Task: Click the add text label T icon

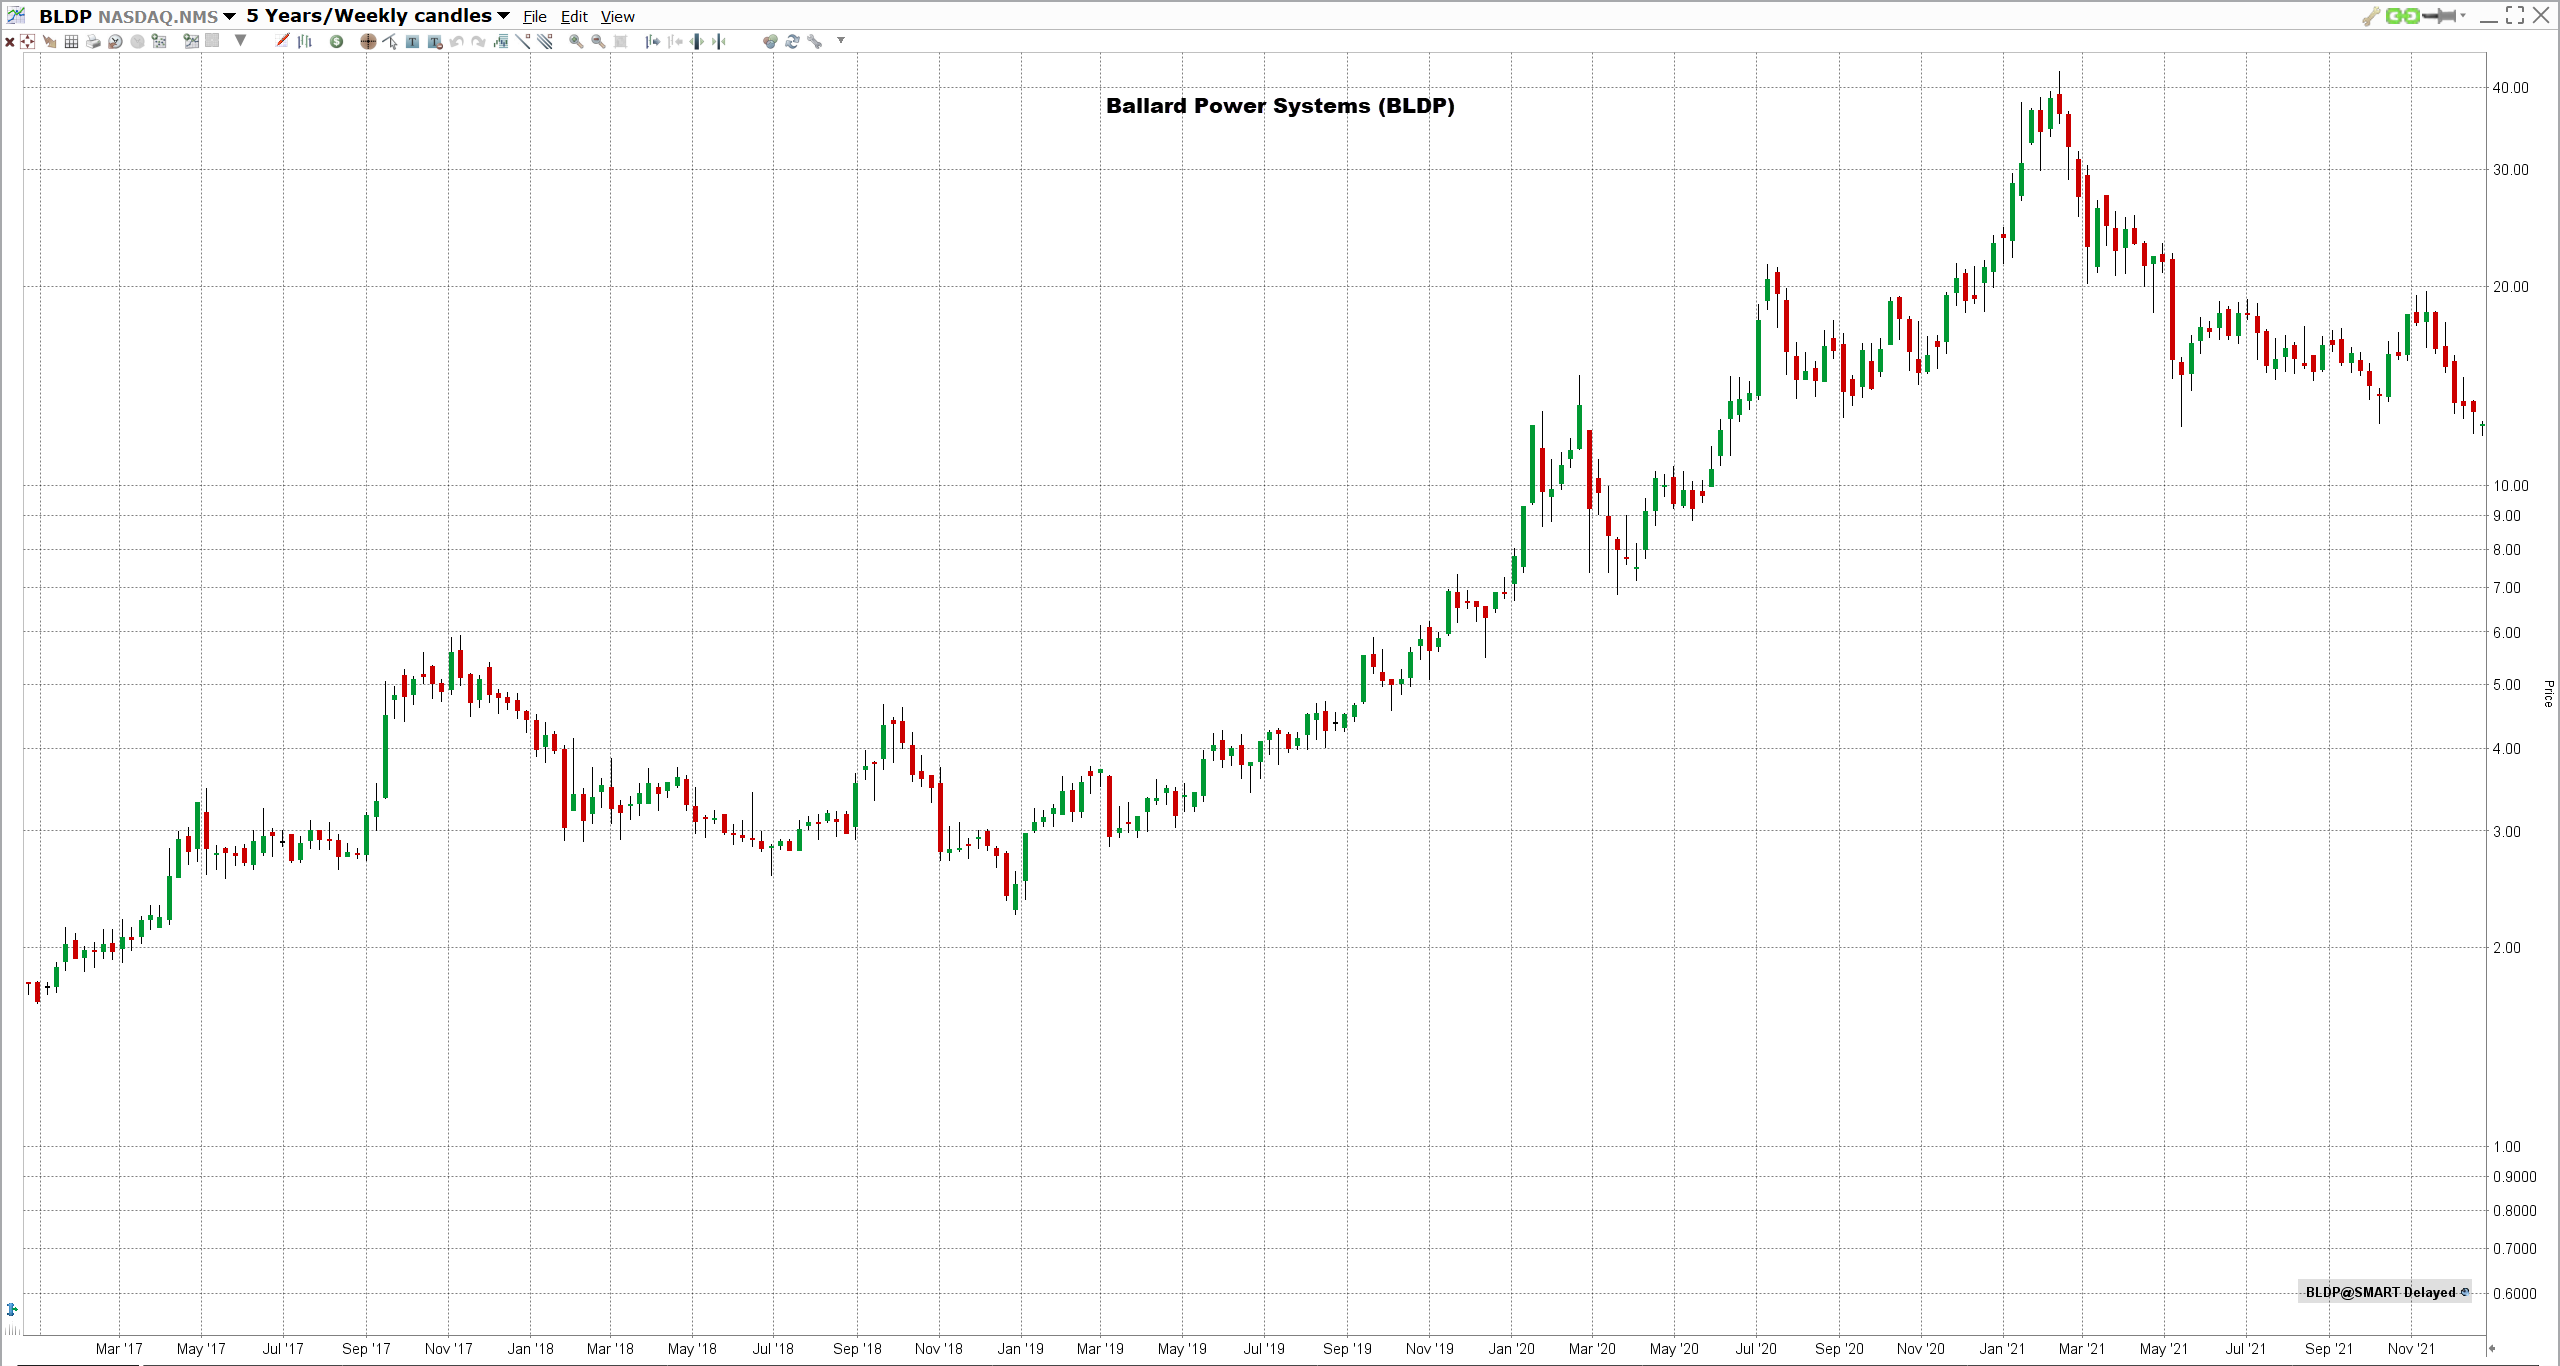Action: (412, 42)
